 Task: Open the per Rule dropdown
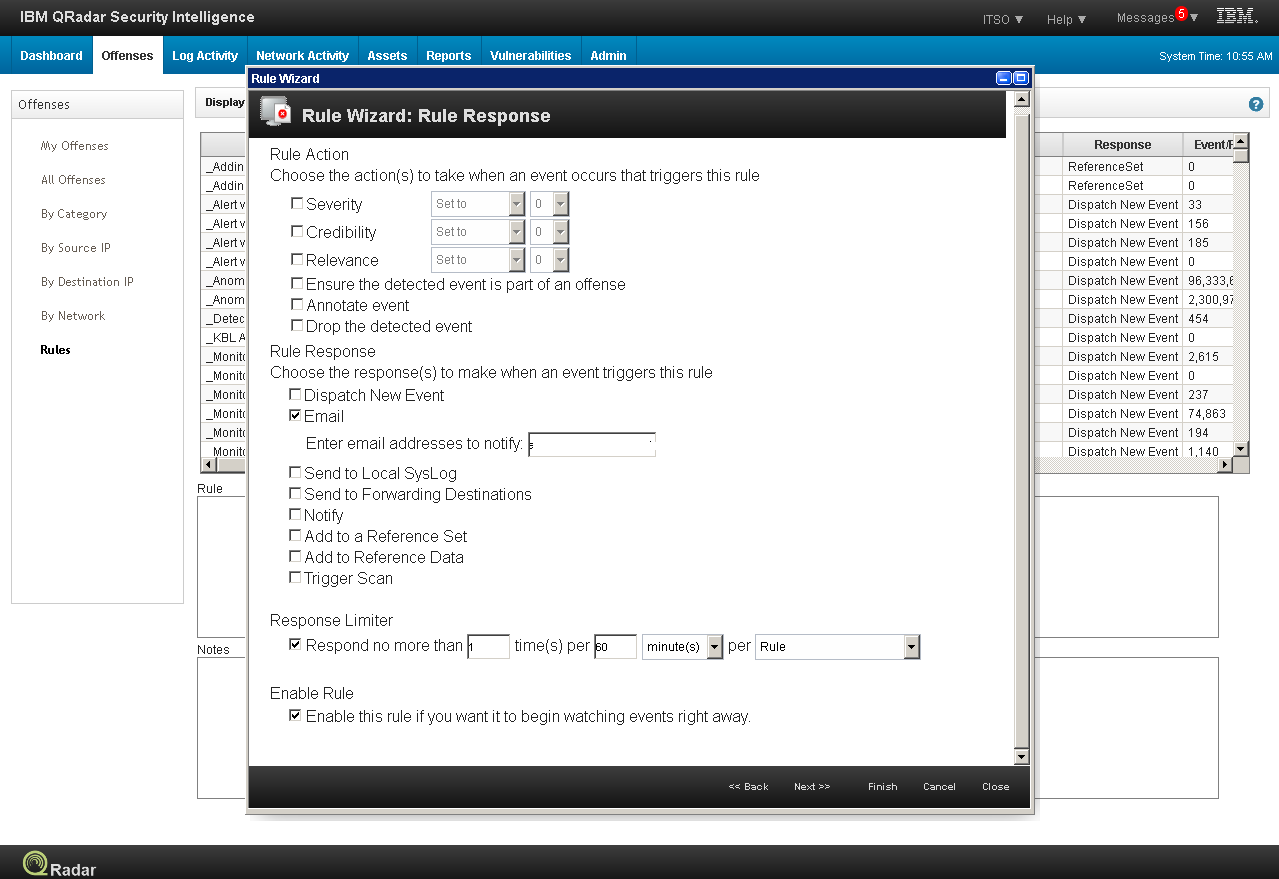837,647
